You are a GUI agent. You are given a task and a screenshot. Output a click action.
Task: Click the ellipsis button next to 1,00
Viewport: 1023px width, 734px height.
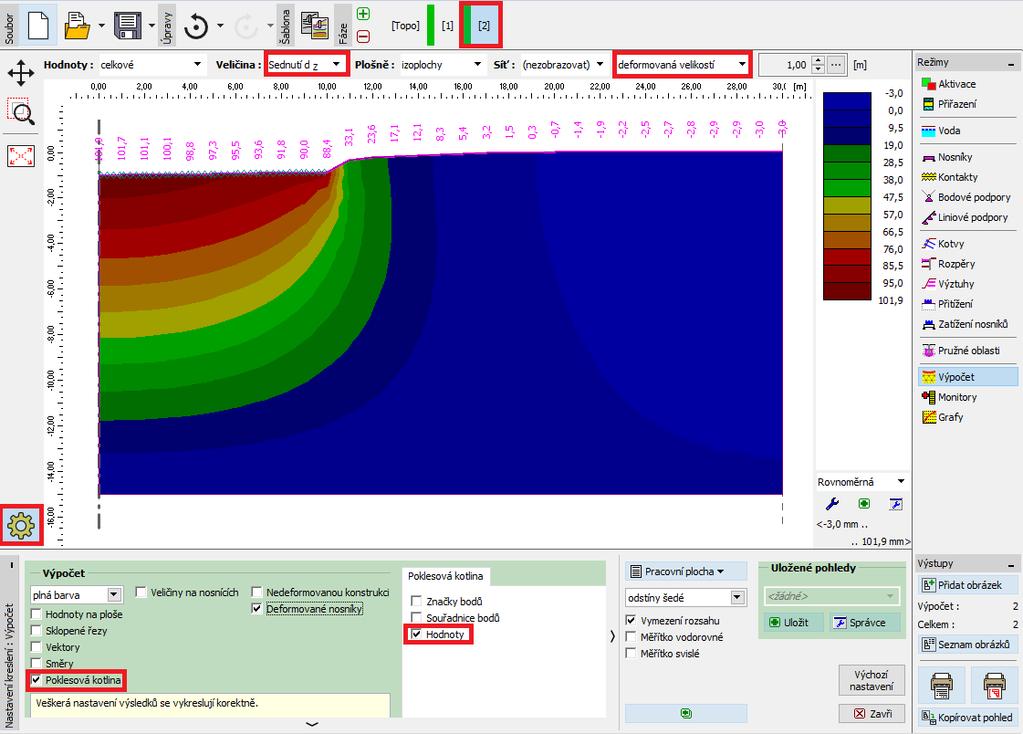837,65
